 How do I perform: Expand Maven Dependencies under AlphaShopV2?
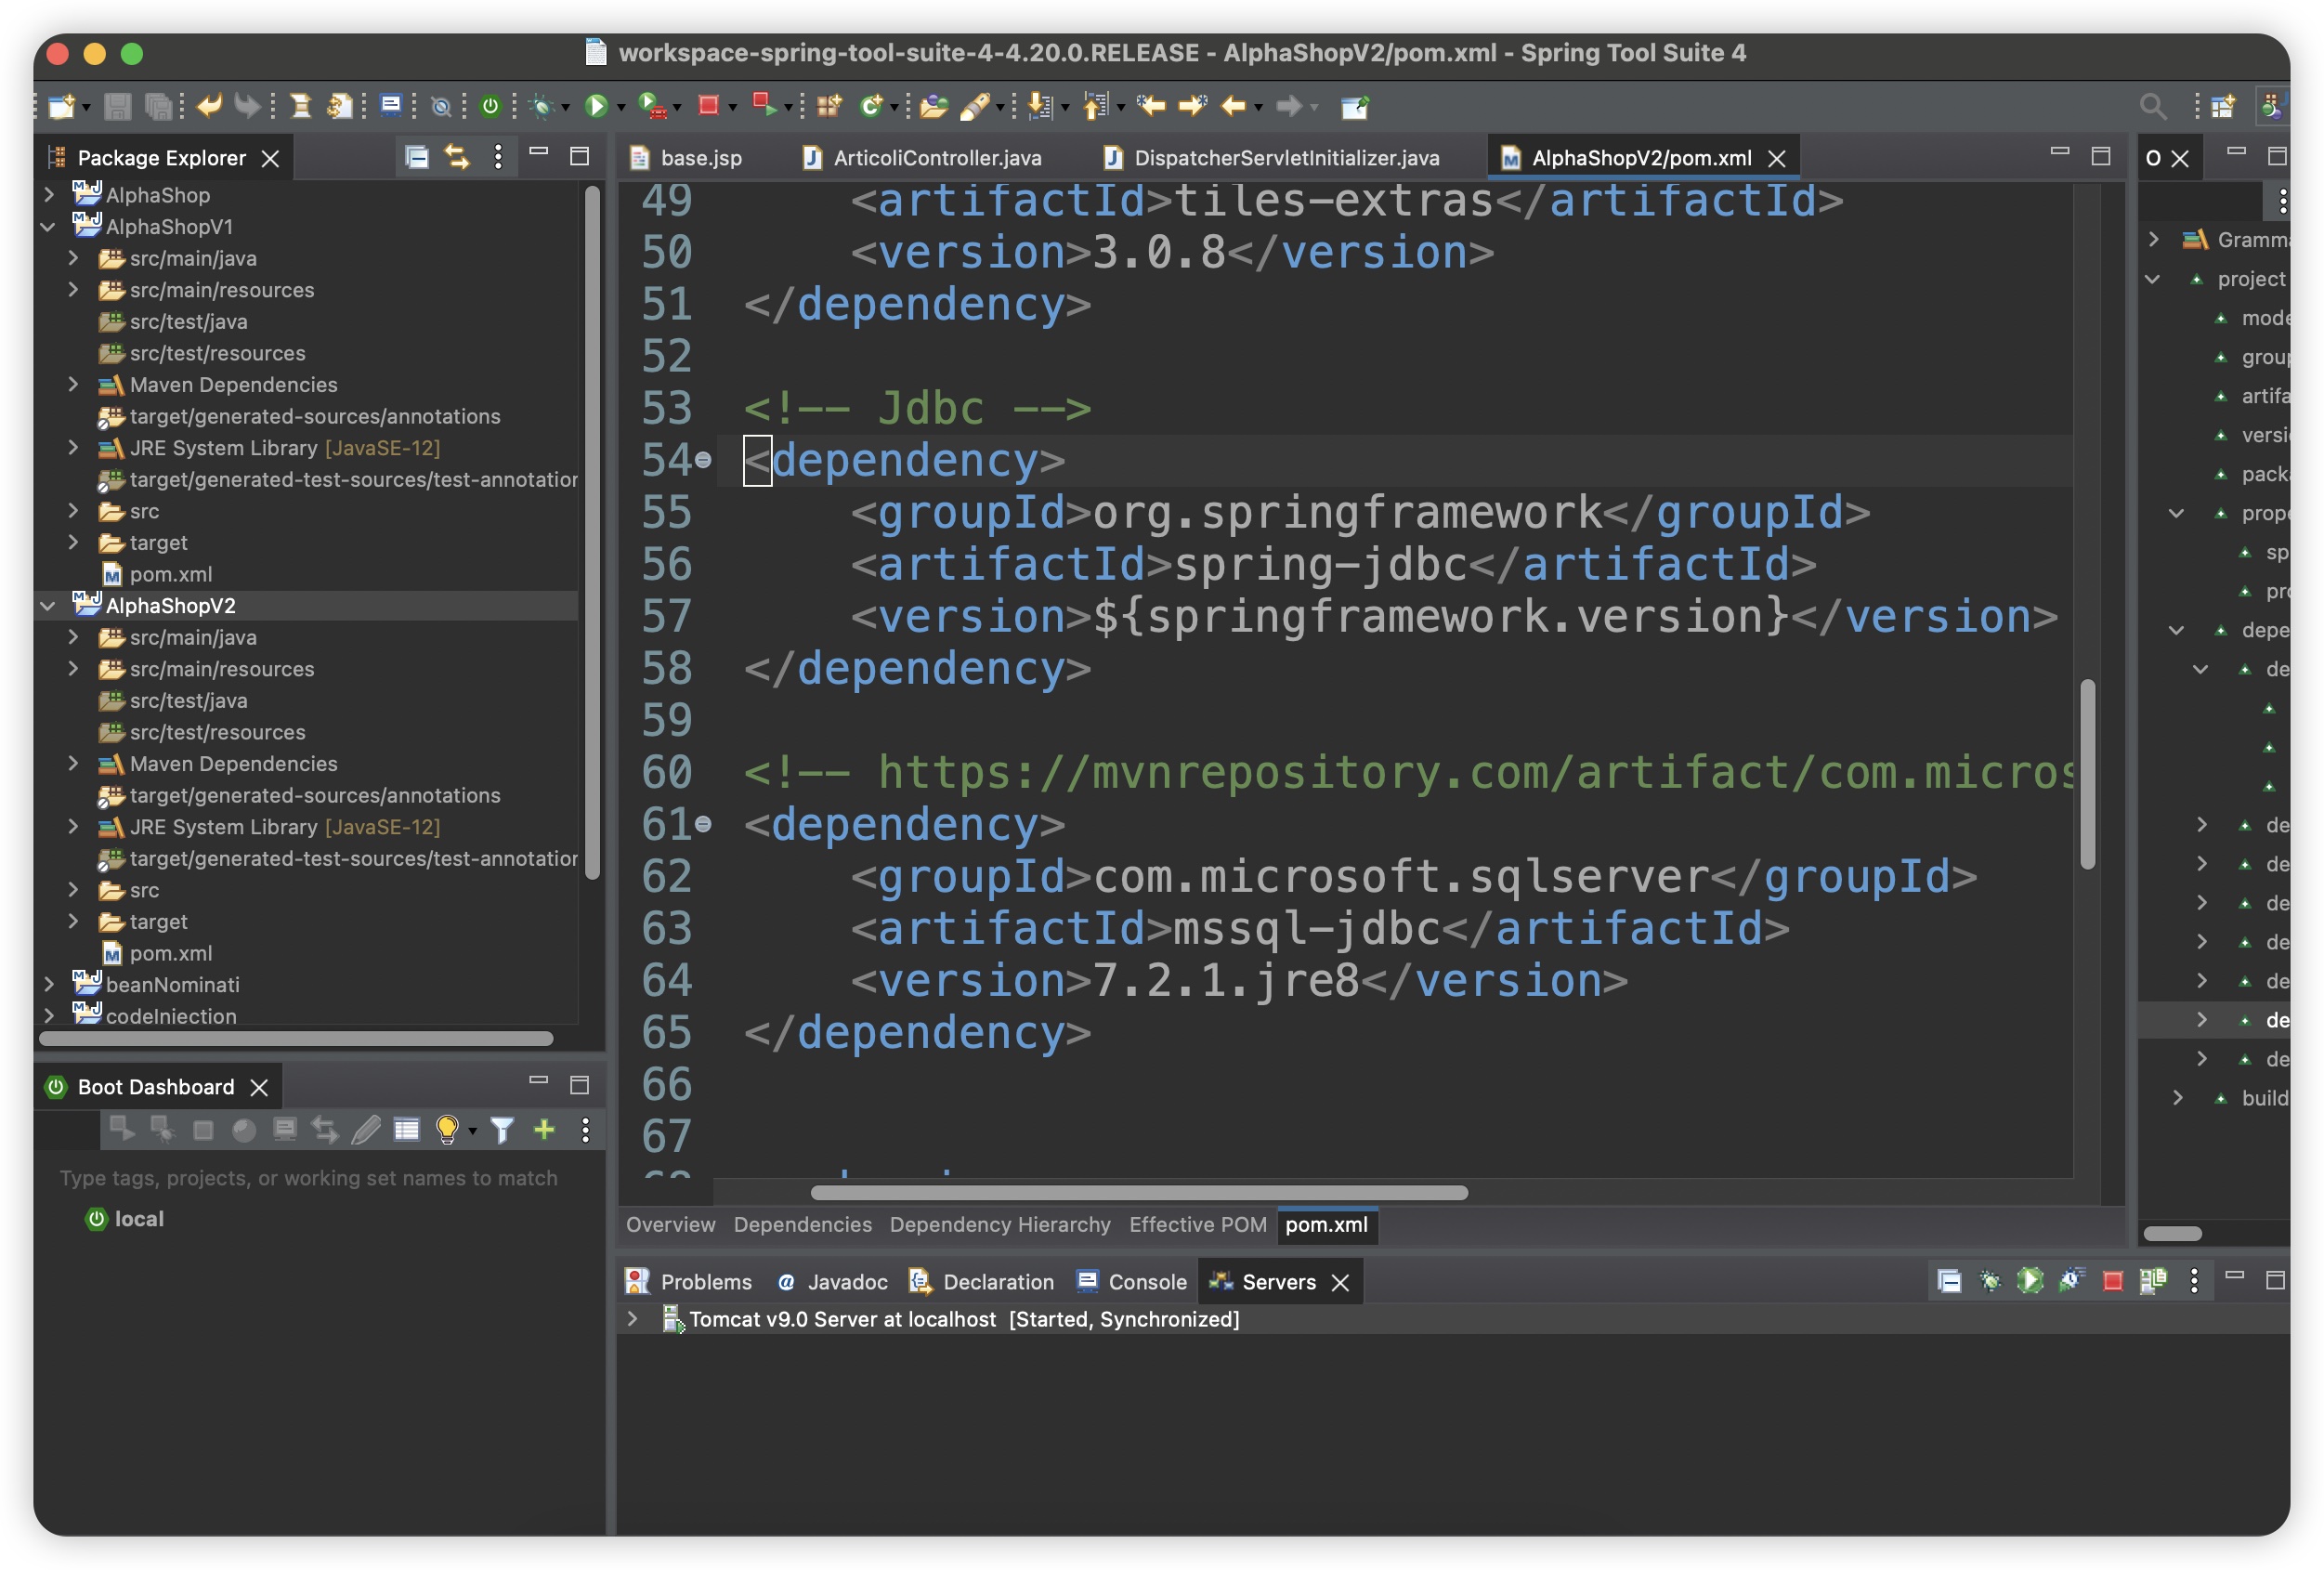tap(73, 764)
